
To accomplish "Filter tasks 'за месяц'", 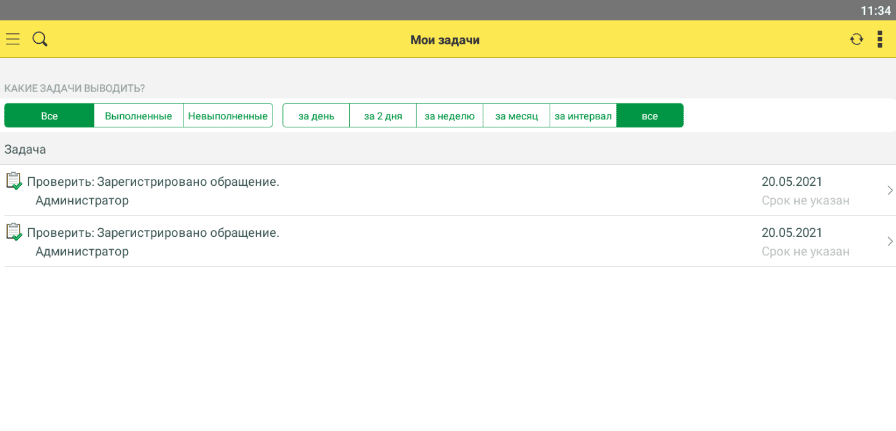I will point(516,116).
